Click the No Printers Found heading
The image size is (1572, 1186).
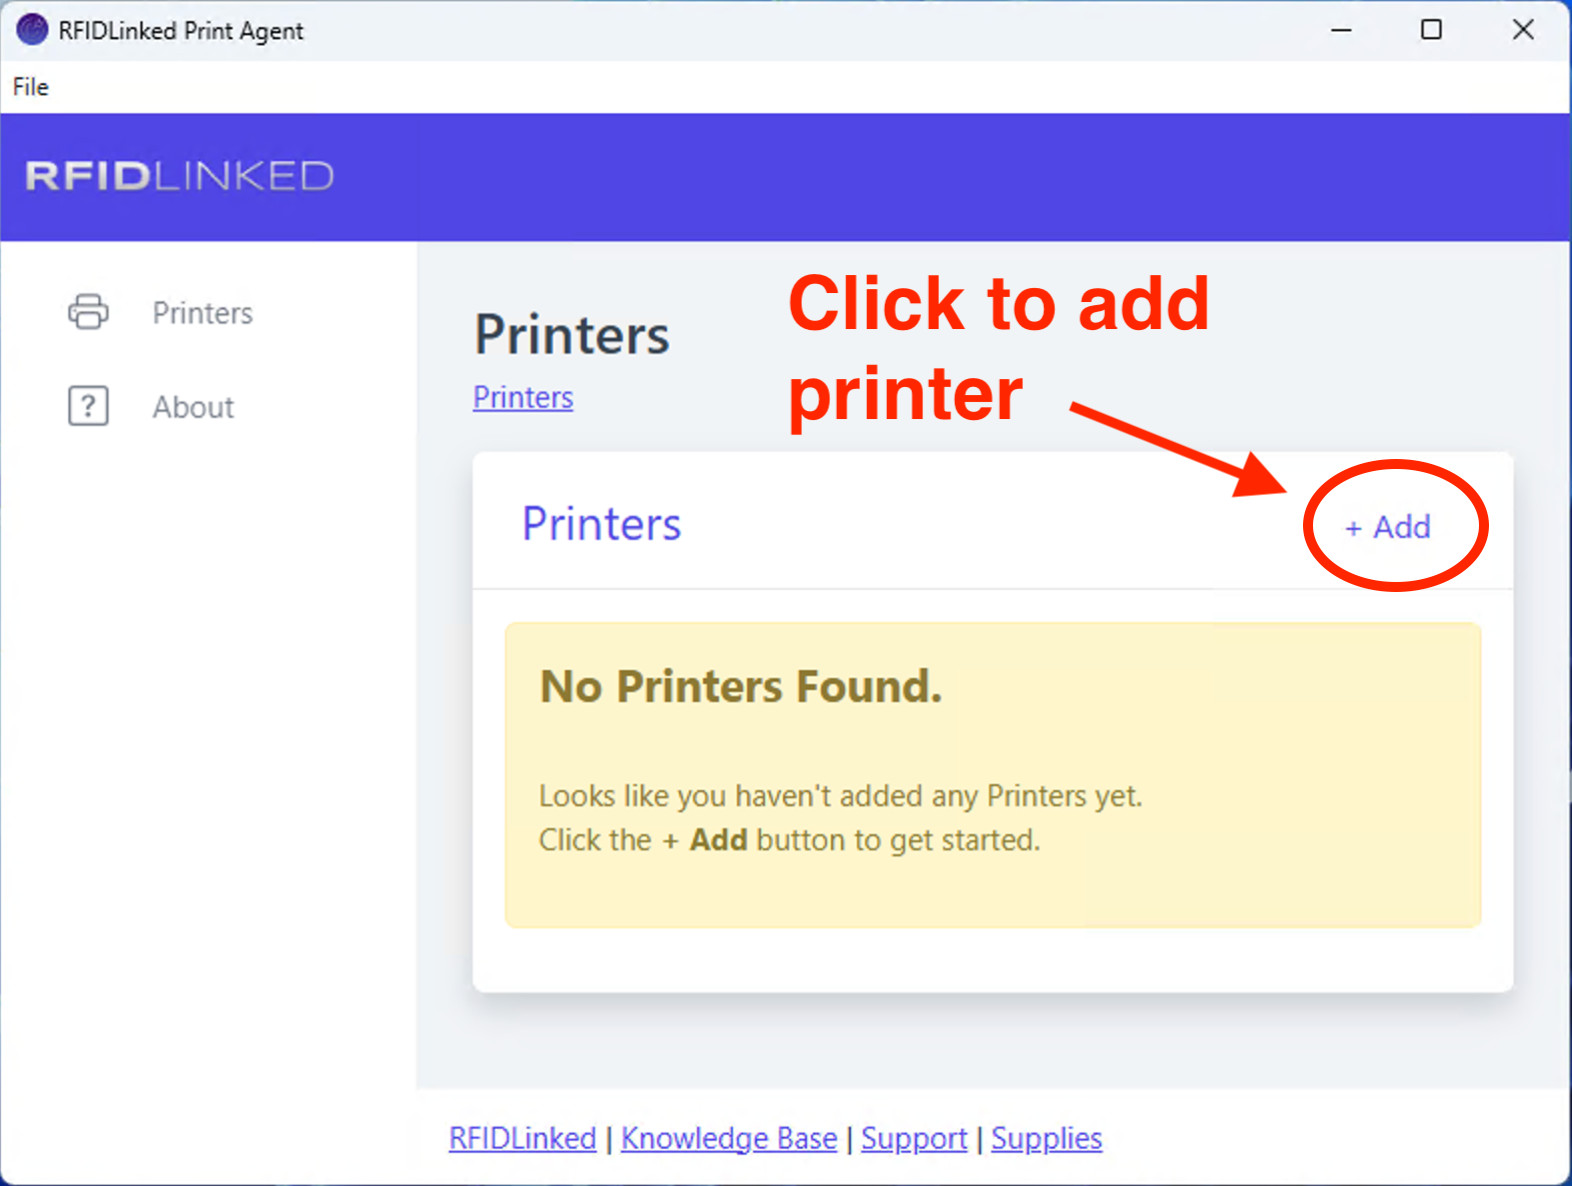tap(741, 687)
